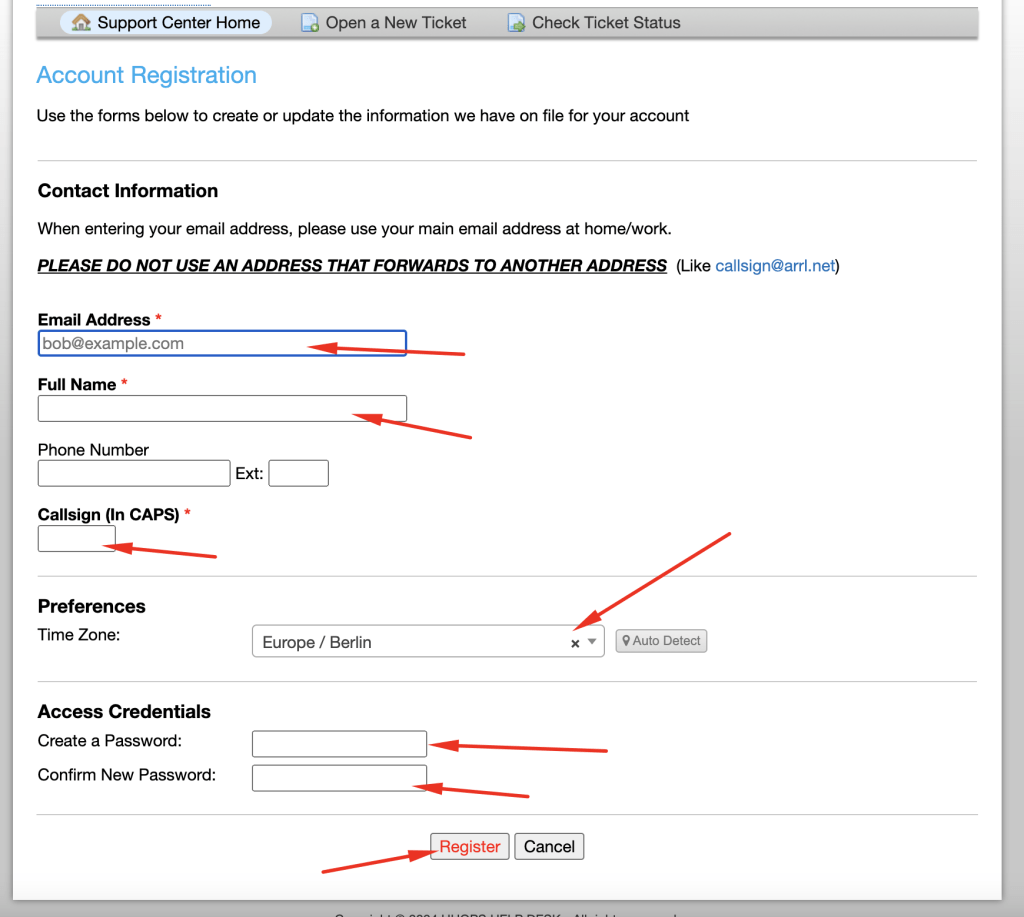This screenshot has width=1024, height=917.
Task: Open the Time Zone dropdown arrow
Action: [x=592, y=642]
